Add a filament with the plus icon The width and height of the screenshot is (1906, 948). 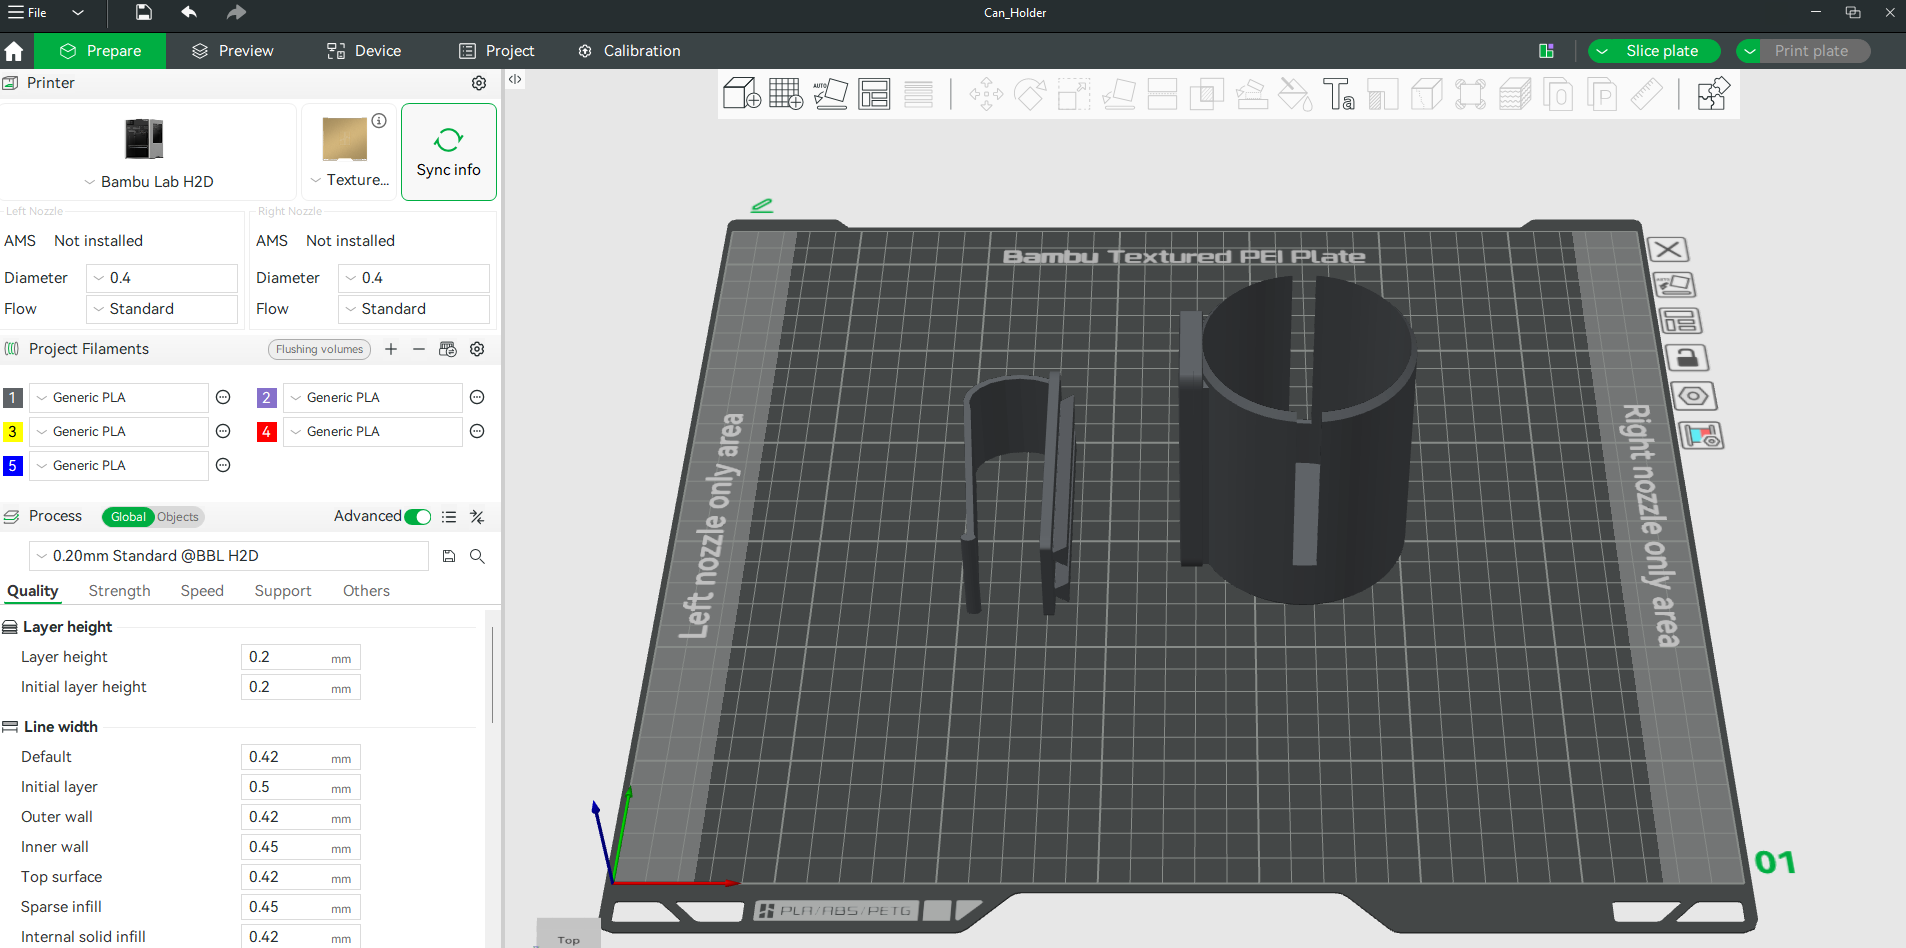click(391, 349)
